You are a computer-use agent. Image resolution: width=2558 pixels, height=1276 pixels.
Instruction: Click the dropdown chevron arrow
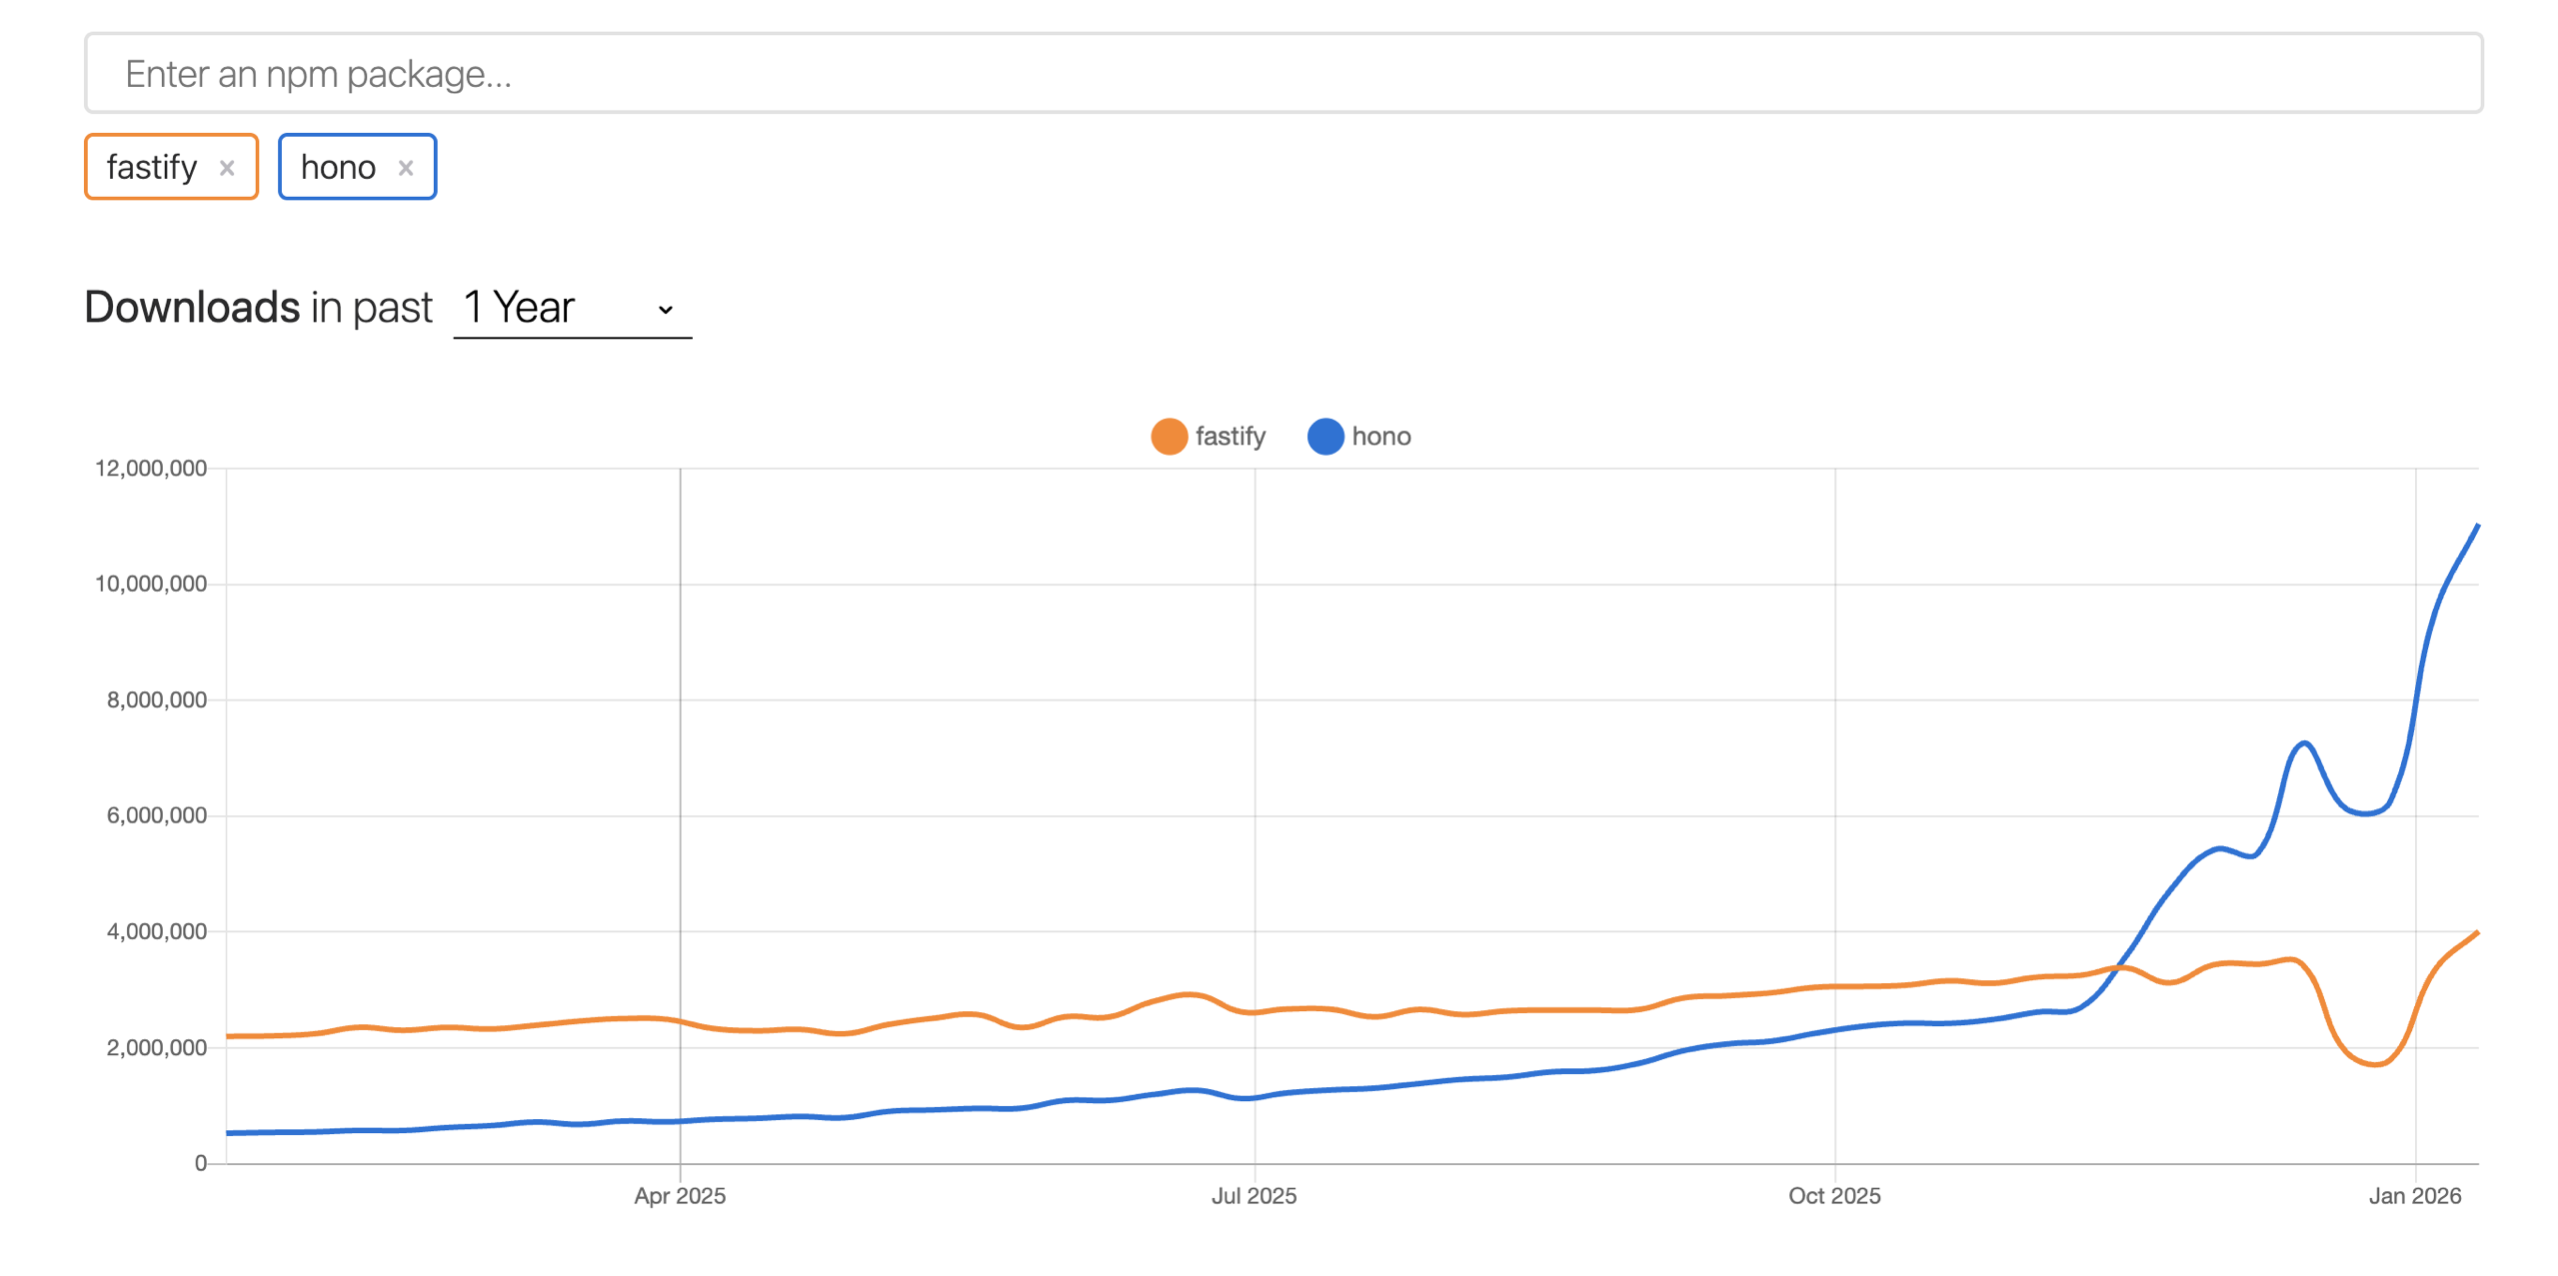point(665,310)
